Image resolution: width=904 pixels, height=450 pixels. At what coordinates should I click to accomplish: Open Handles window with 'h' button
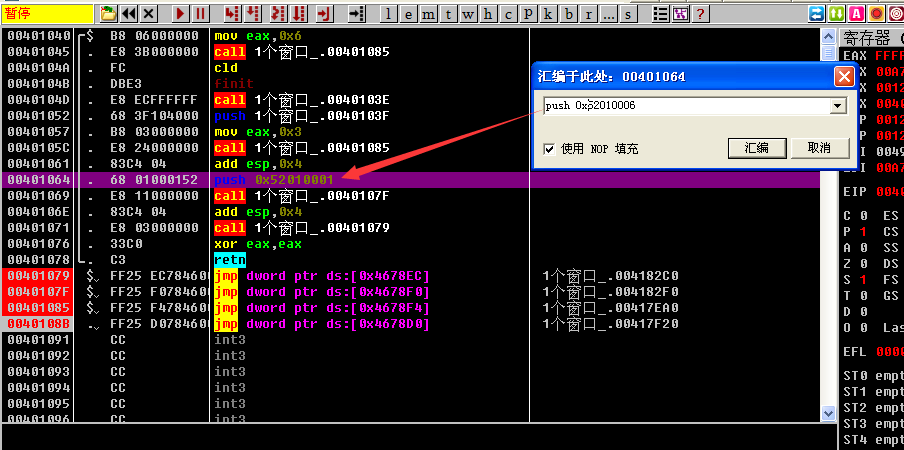tap(488, 13)
